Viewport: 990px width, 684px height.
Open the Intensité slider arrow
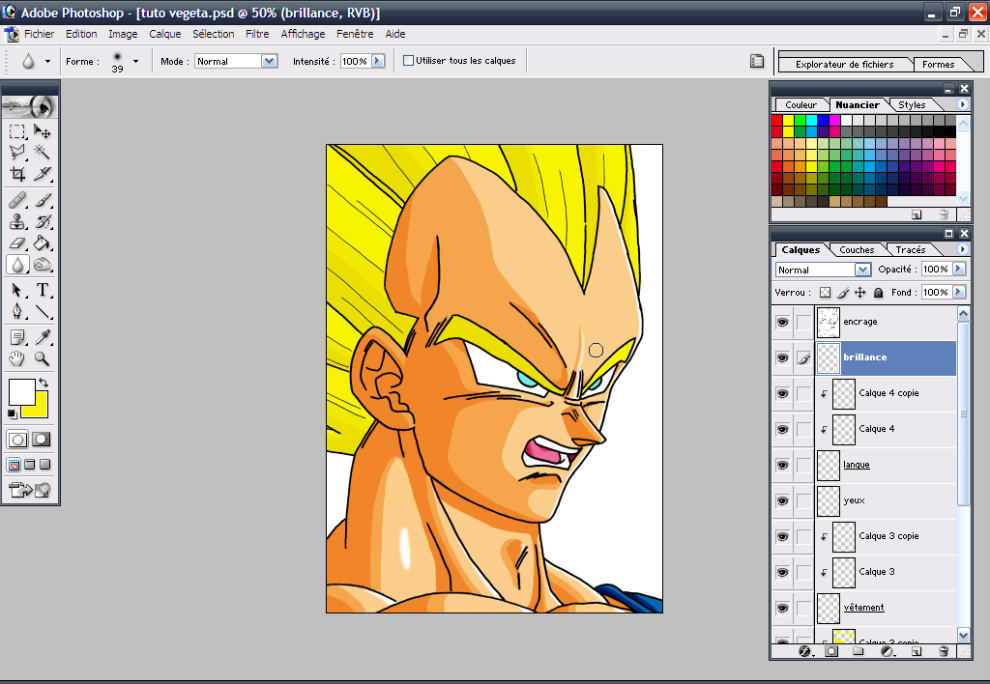point(378,61)
